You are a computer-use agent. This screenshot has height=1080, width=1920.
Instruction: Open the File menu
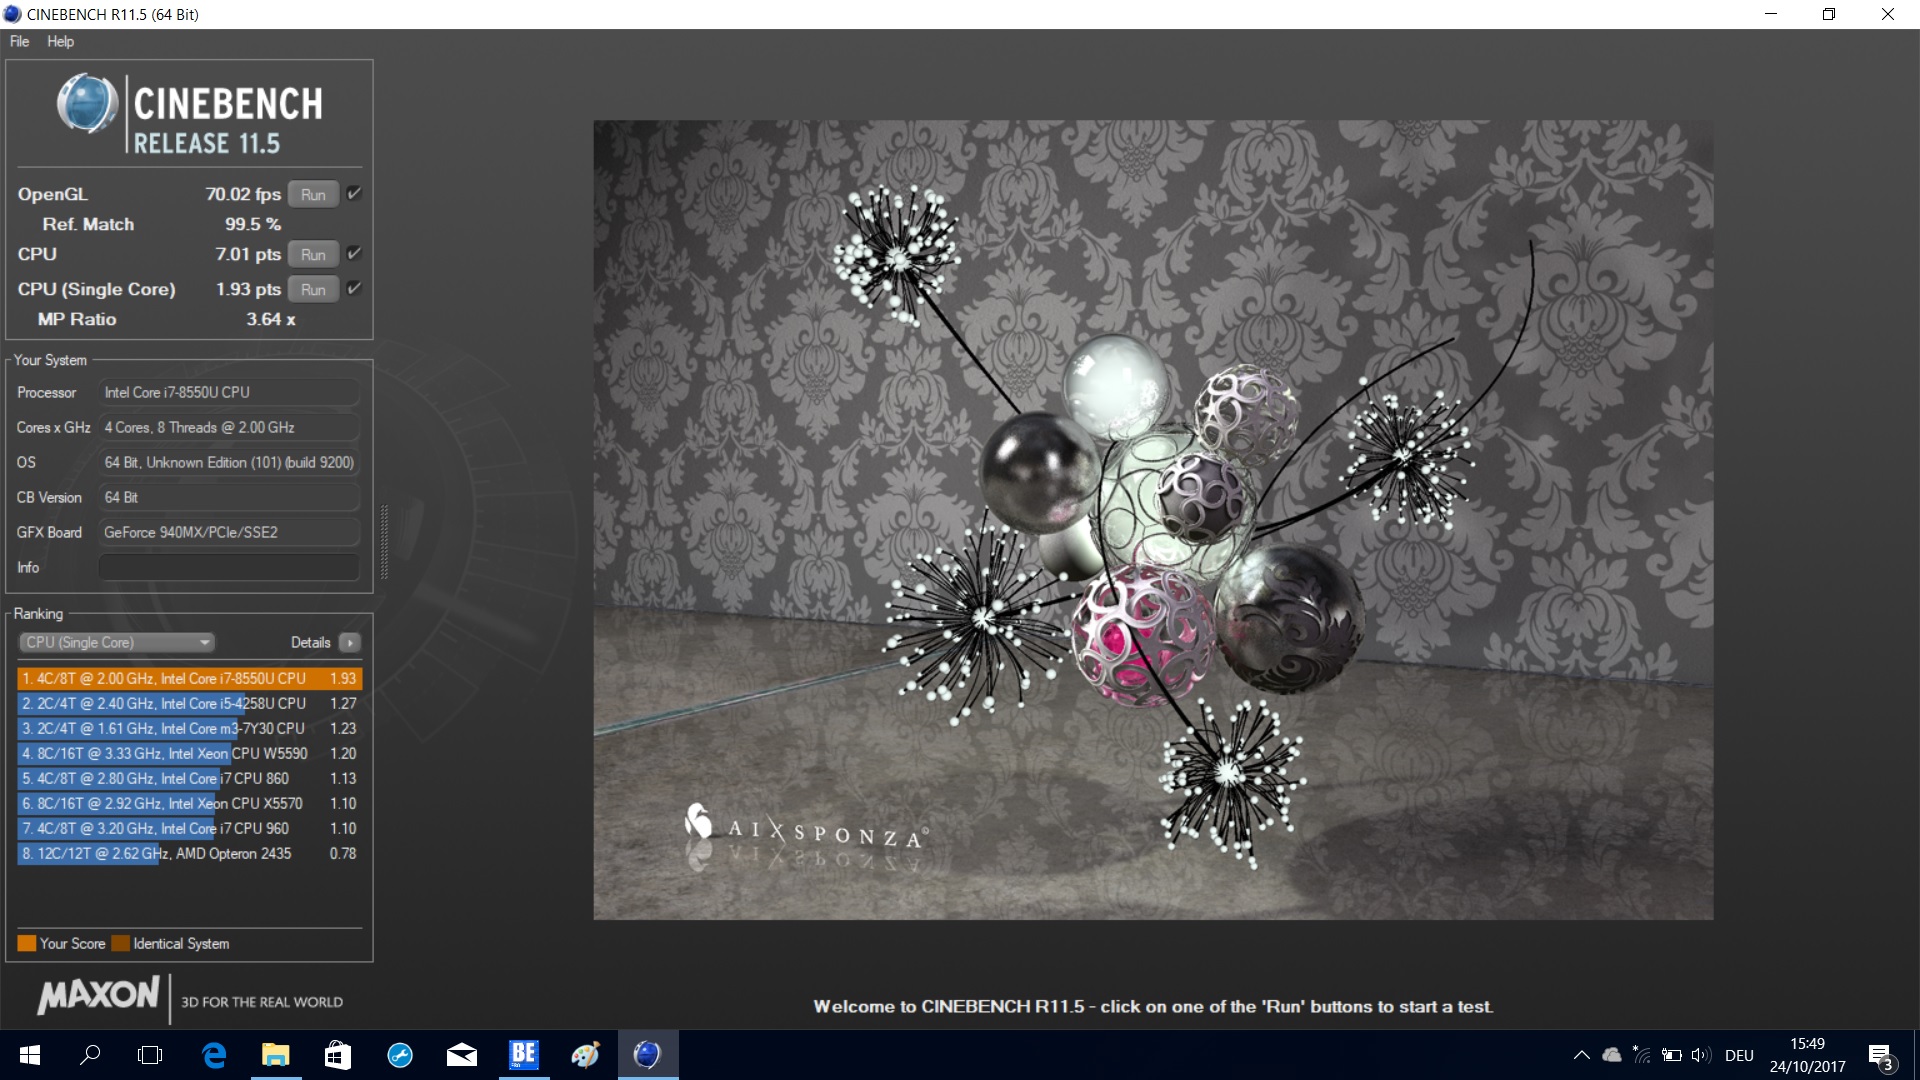pyautogui.click(x=19, y=41)
